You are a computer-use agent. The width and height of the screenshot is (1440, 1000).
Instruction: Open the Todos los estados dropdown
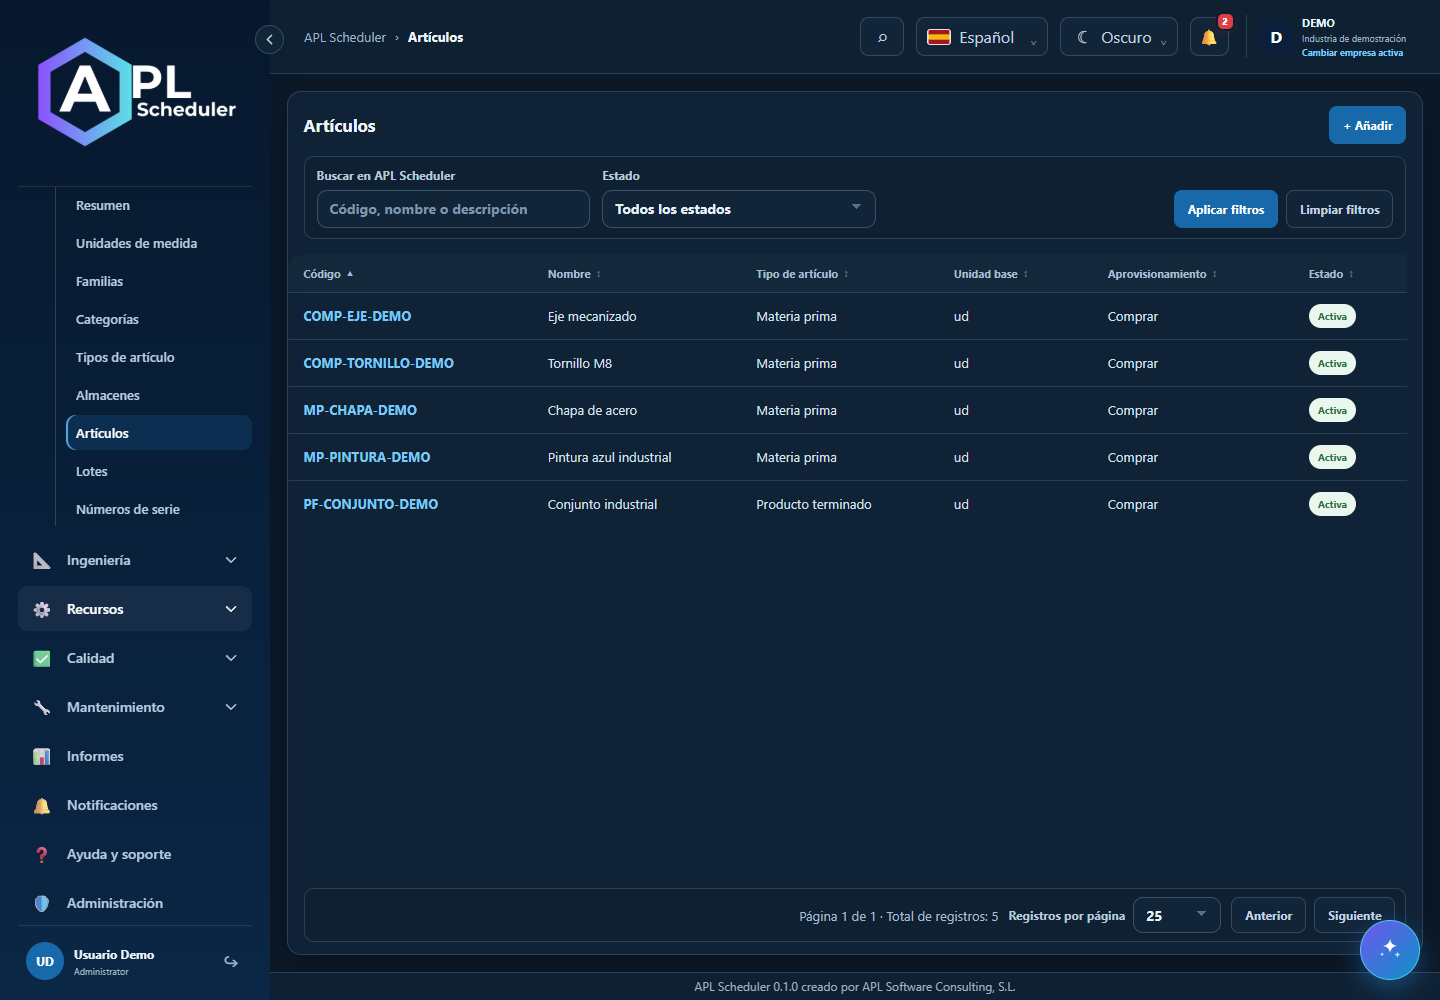point(739,209)
